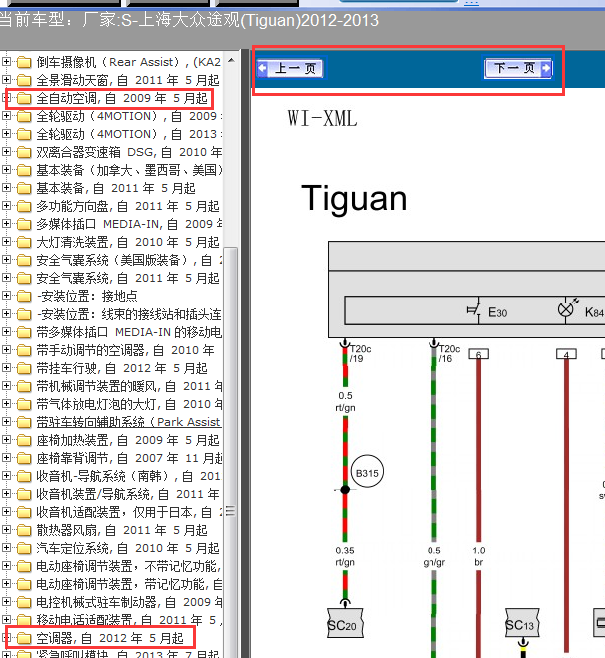Click folder icon of 收音机-导航系统（南韩）
This screenshot has height=658, width=605.
(x=24, y=476)
